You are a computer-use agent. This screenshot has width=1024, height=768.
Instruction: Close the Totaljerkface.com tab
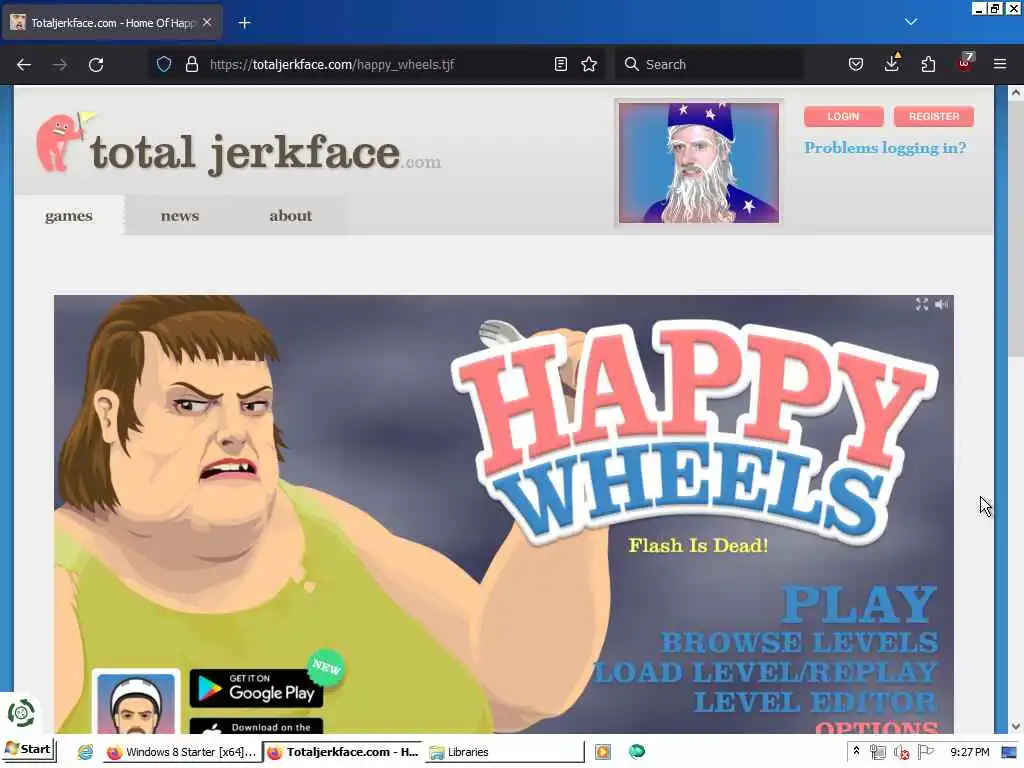coord(207,22)
